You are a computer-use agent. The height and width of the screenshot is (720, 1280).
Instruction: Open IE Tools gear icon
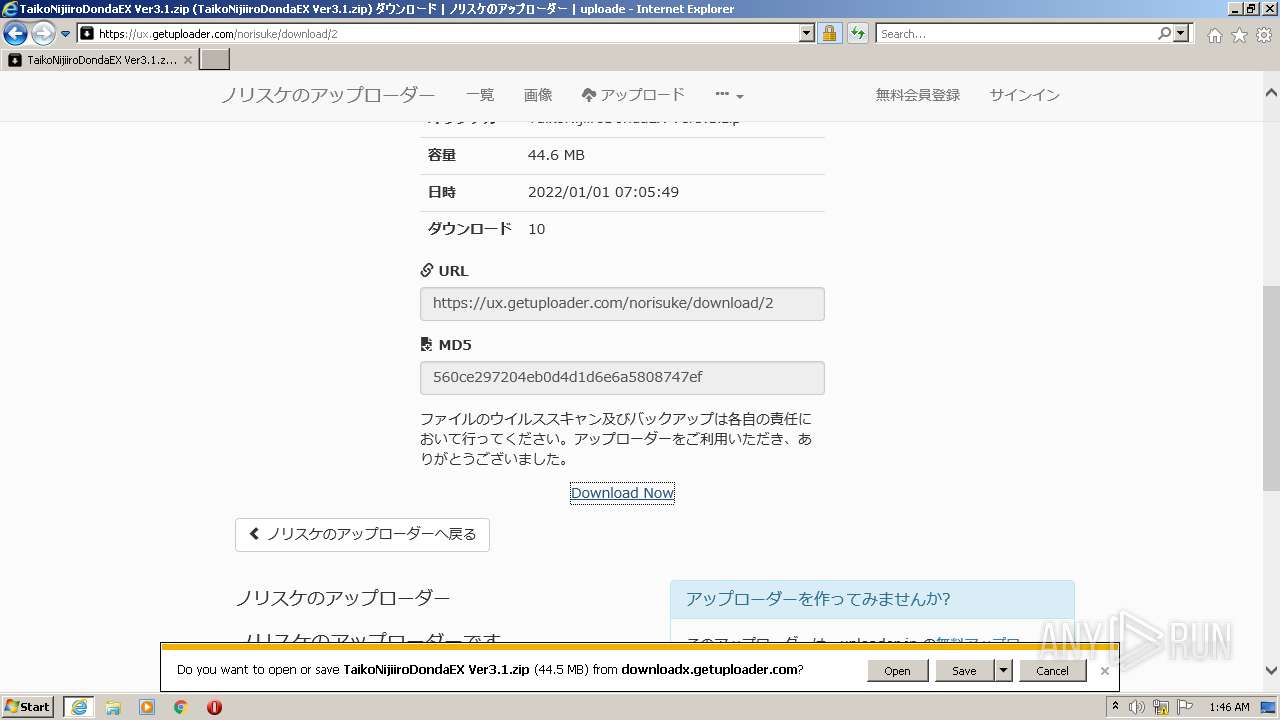tap(1264, 35)
